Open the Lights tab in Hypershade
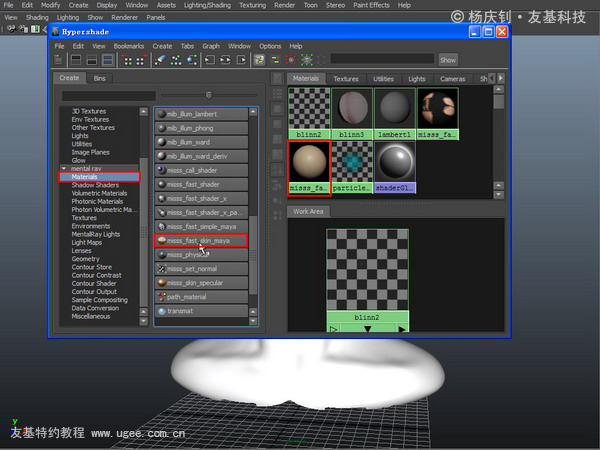This screenshot has height=450, width=600. tap(417, 79)
